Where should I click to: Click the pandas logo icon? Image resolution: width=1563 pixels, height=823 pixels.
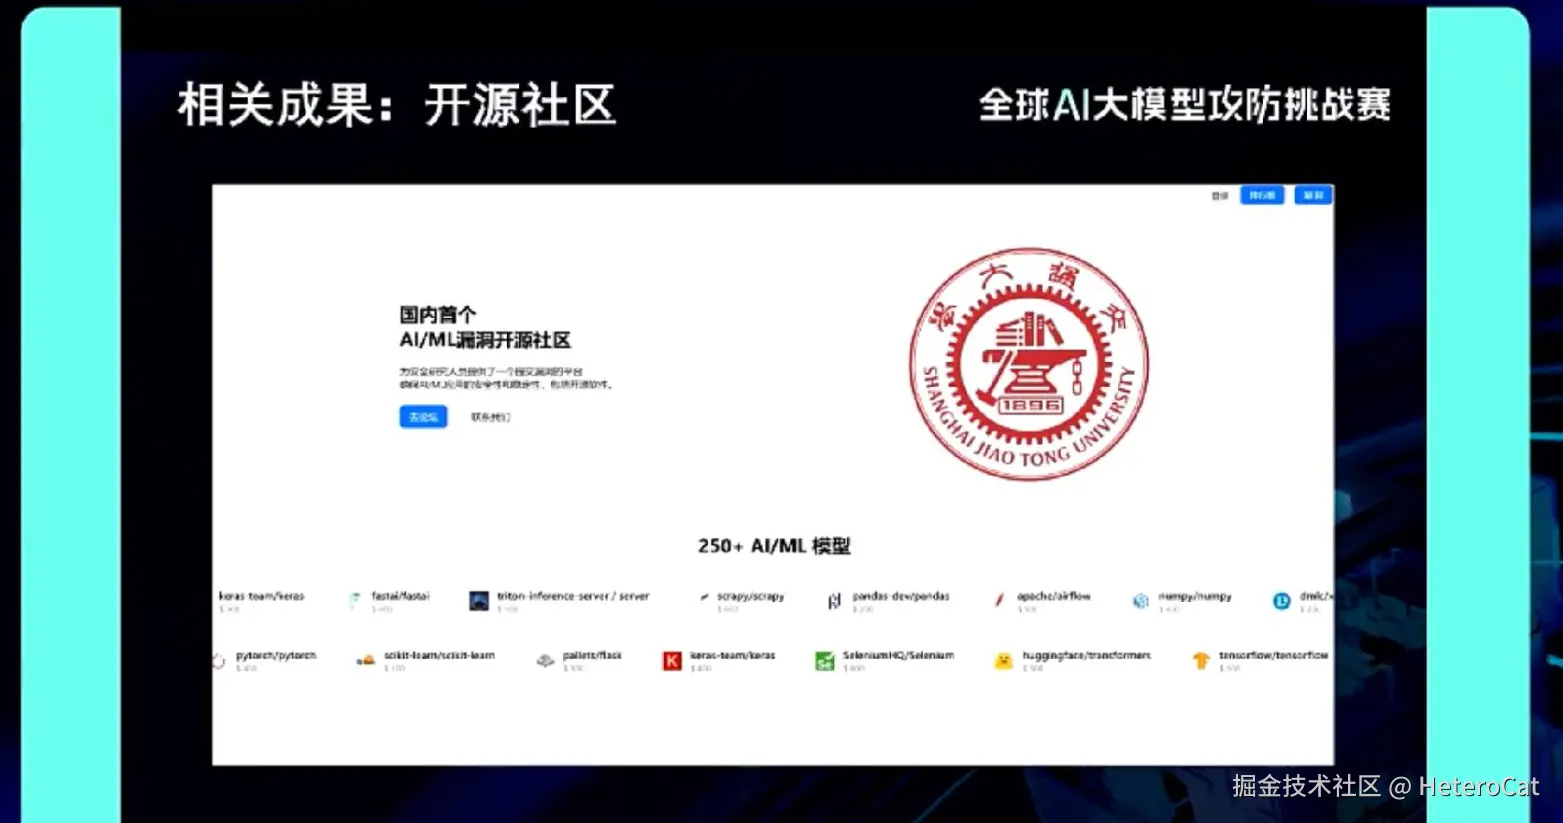pos(834,601)
